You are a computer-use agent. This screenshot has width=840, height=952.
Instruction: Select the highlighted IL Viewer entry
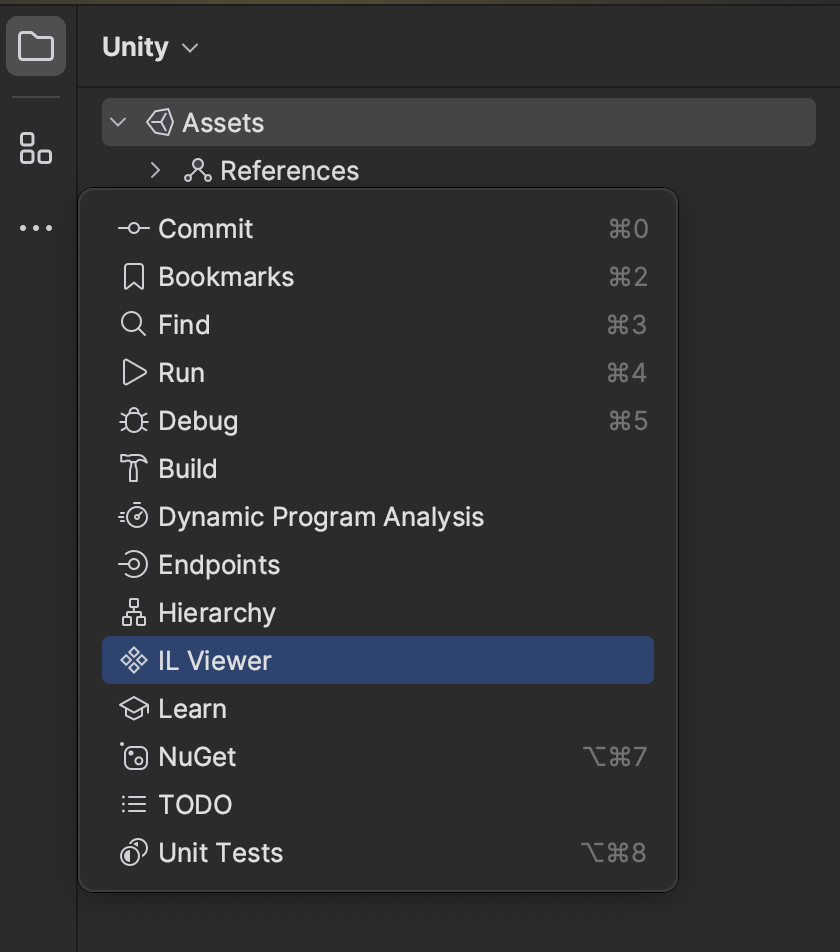click(378, 660)
